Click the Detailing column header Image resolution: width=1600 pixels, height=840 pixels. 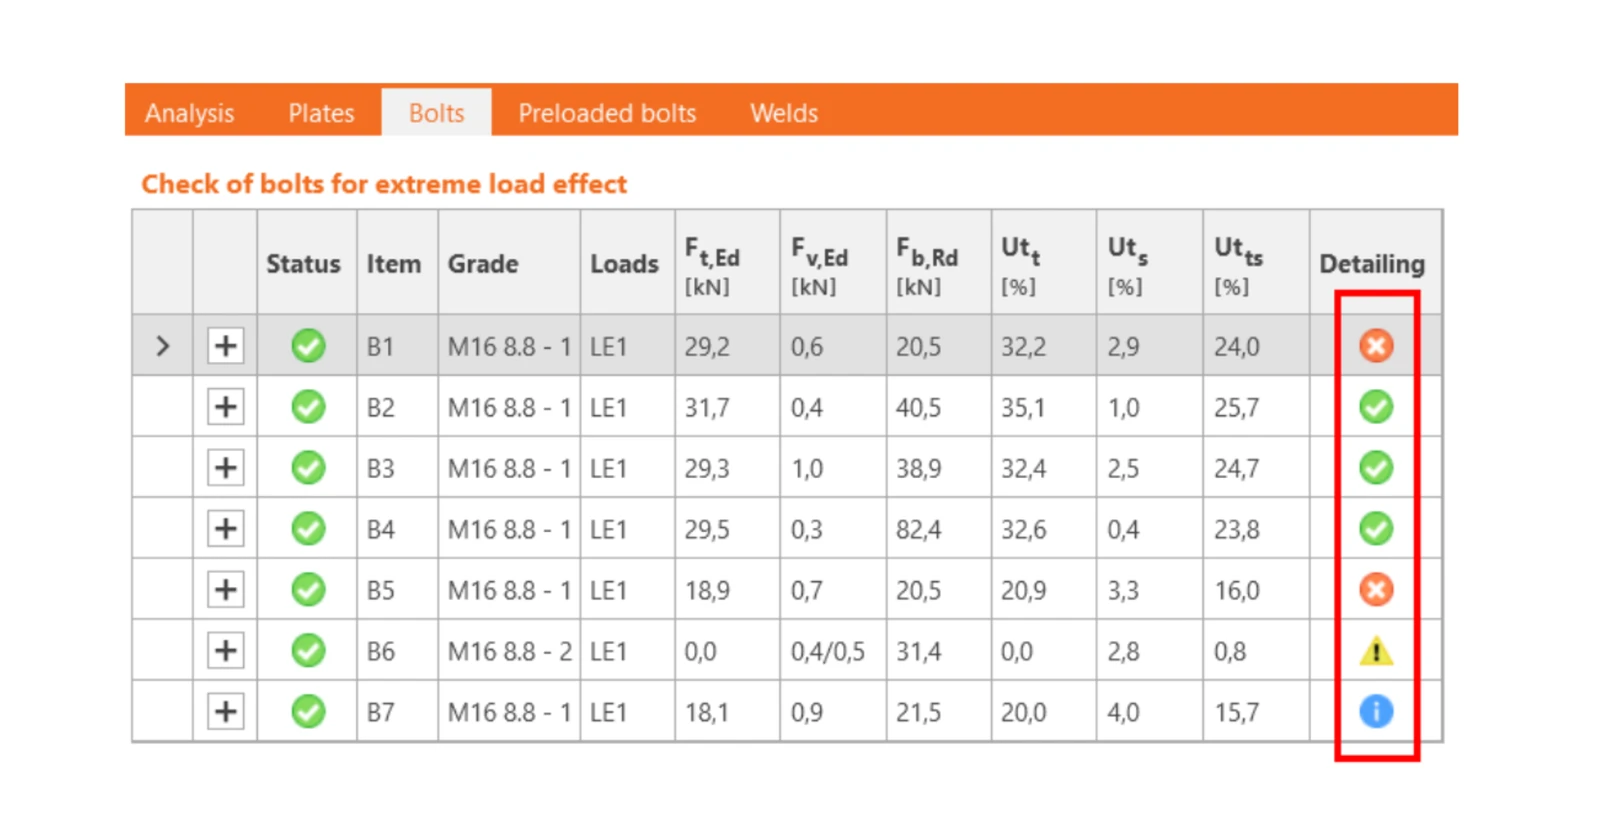(1372, 264)
